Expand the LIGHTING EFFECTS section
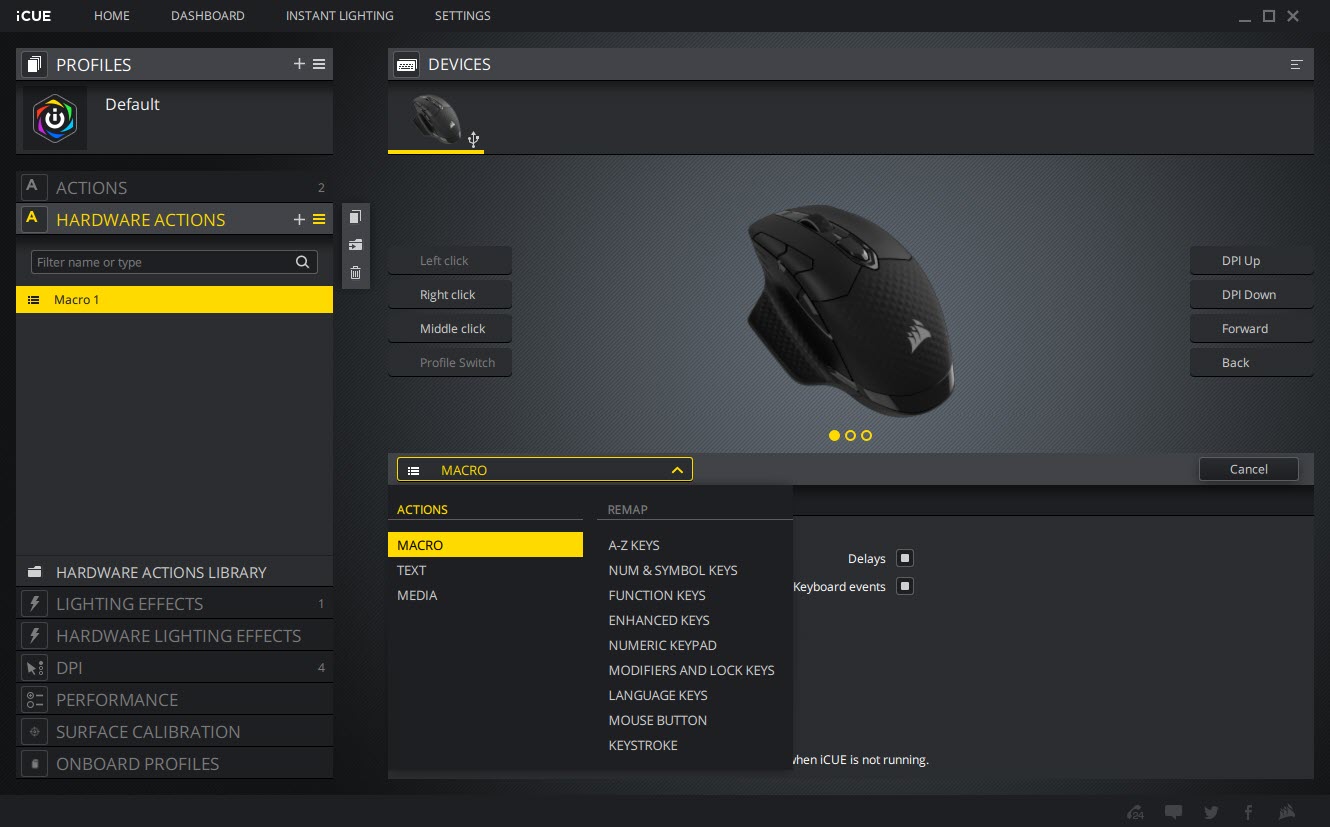The image size is (1330, 827). pos(174,604)
